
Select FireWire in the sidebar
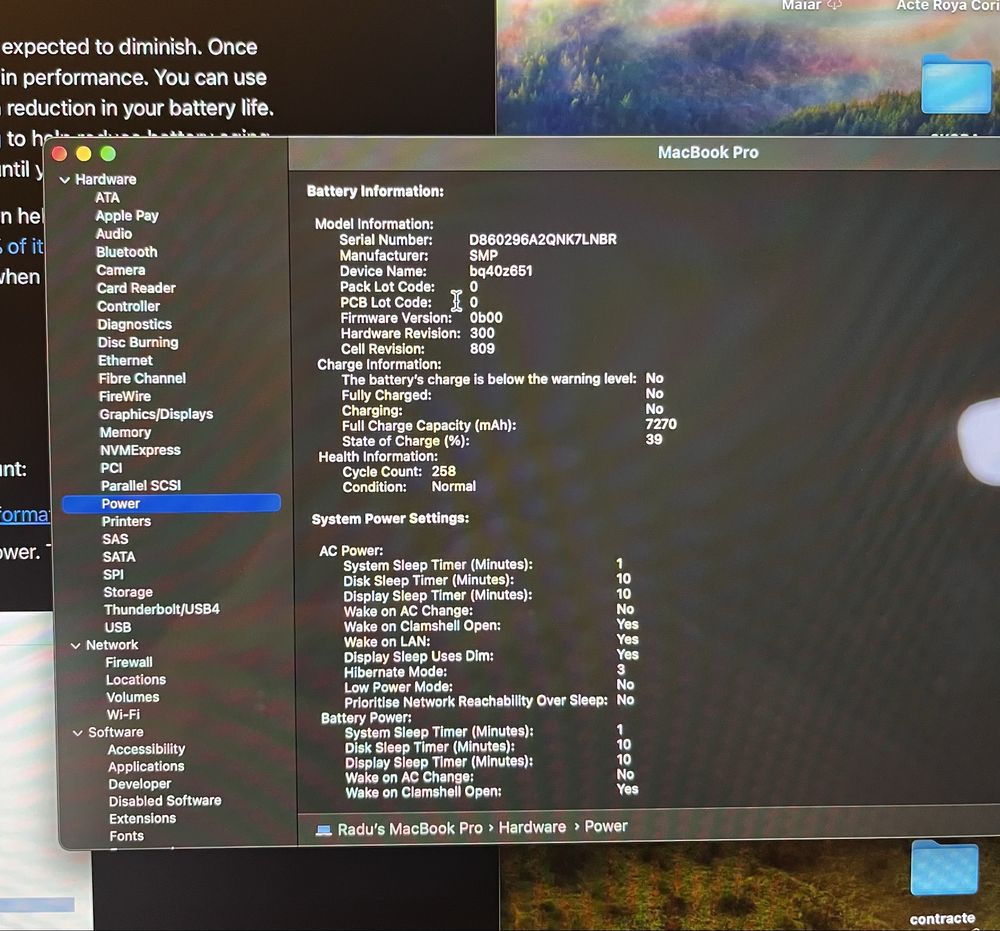click(x=125, y=396)
